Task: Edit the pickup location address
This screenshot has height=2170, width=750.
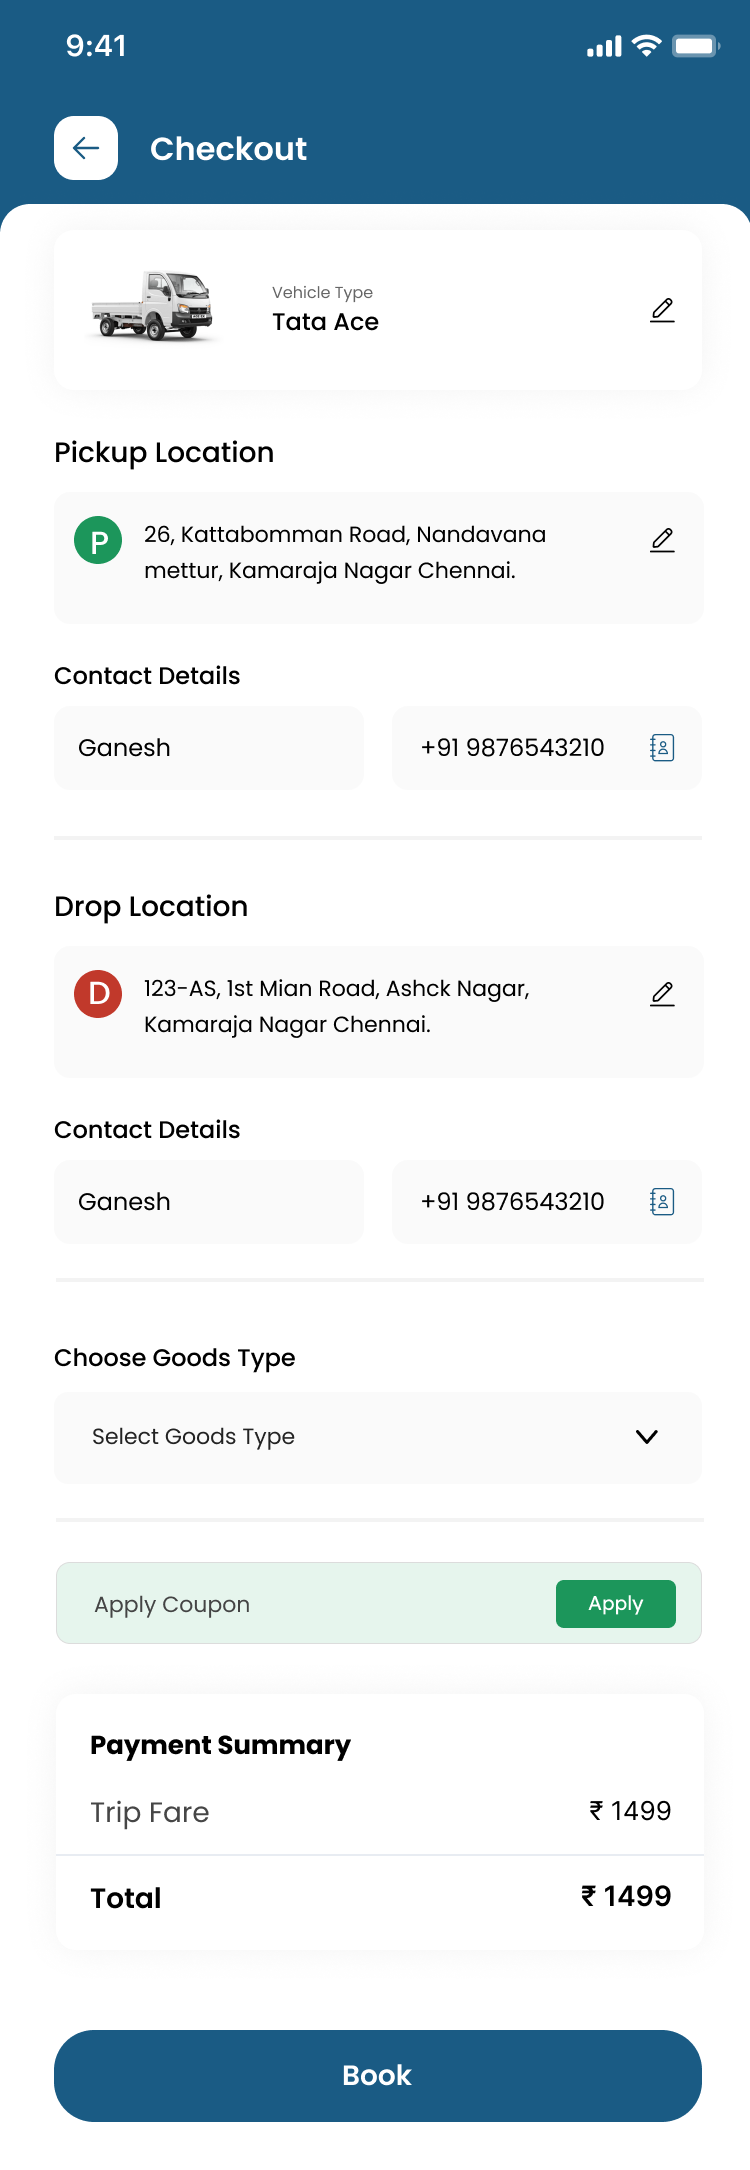Action: pos(662,540)
